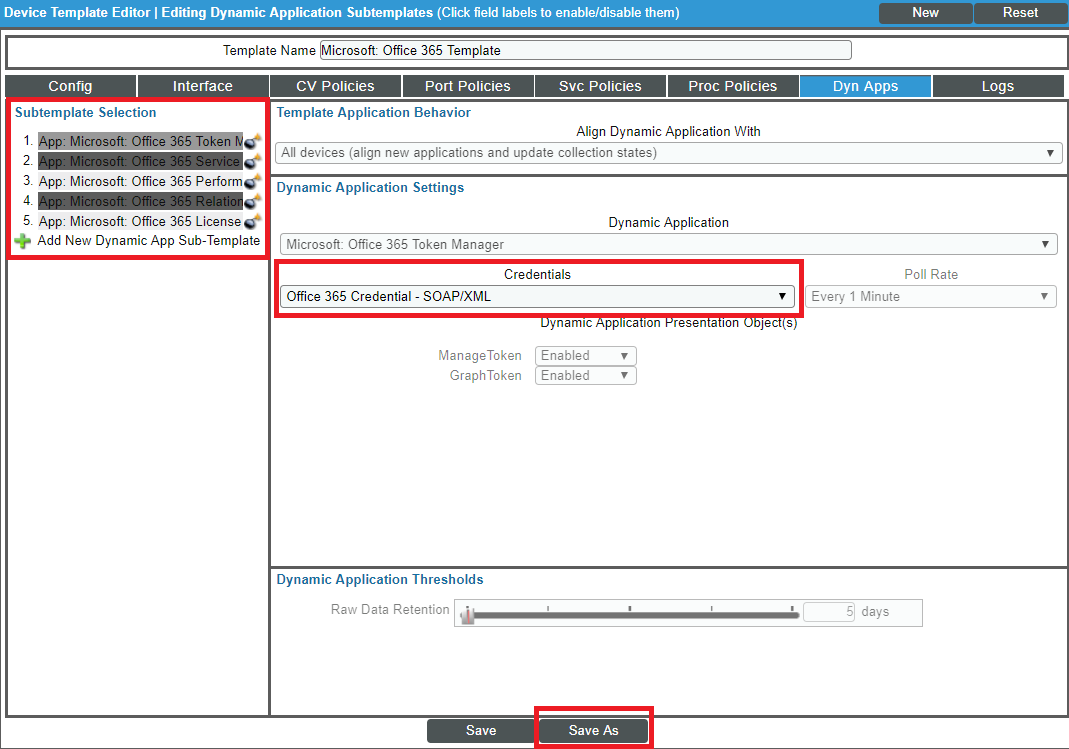Add New Dynamic App Sub-Template link
The width and height of the screenshot is (1069, 749).
149,241
